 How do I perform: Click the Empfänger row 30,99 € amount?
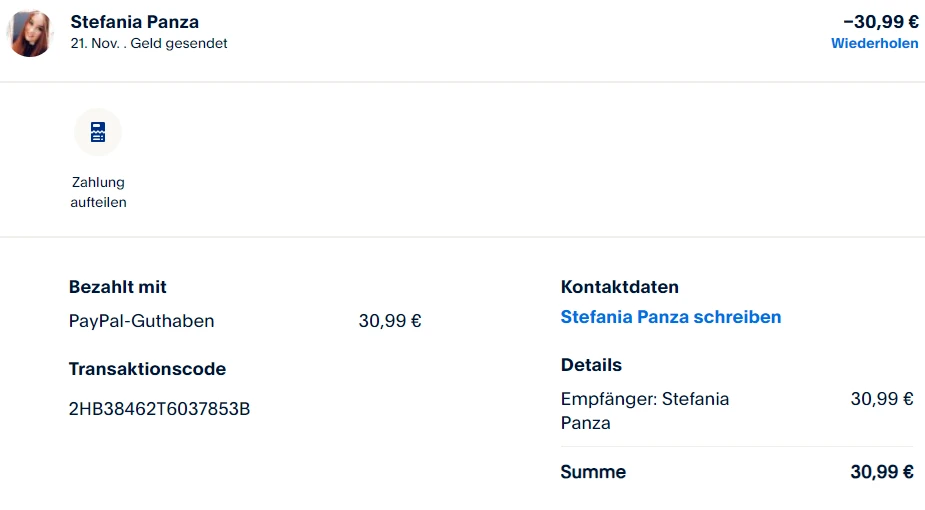click(881, 399)
